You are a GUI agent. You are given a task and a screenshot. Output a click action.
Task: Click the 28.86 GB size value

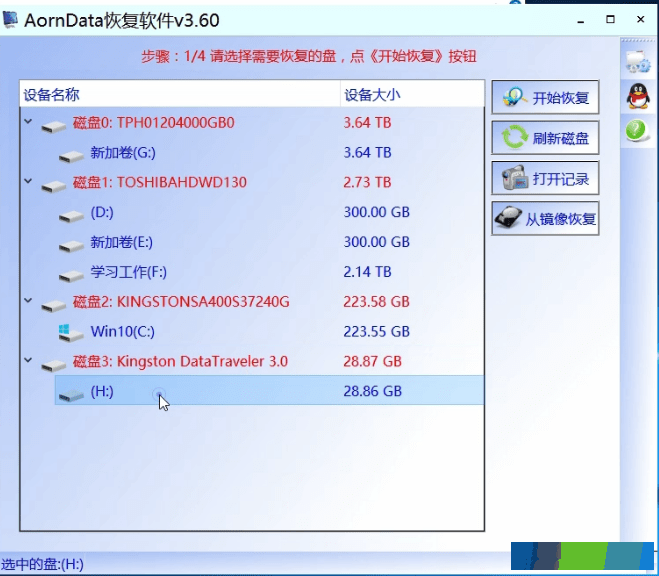pos(372,391)
